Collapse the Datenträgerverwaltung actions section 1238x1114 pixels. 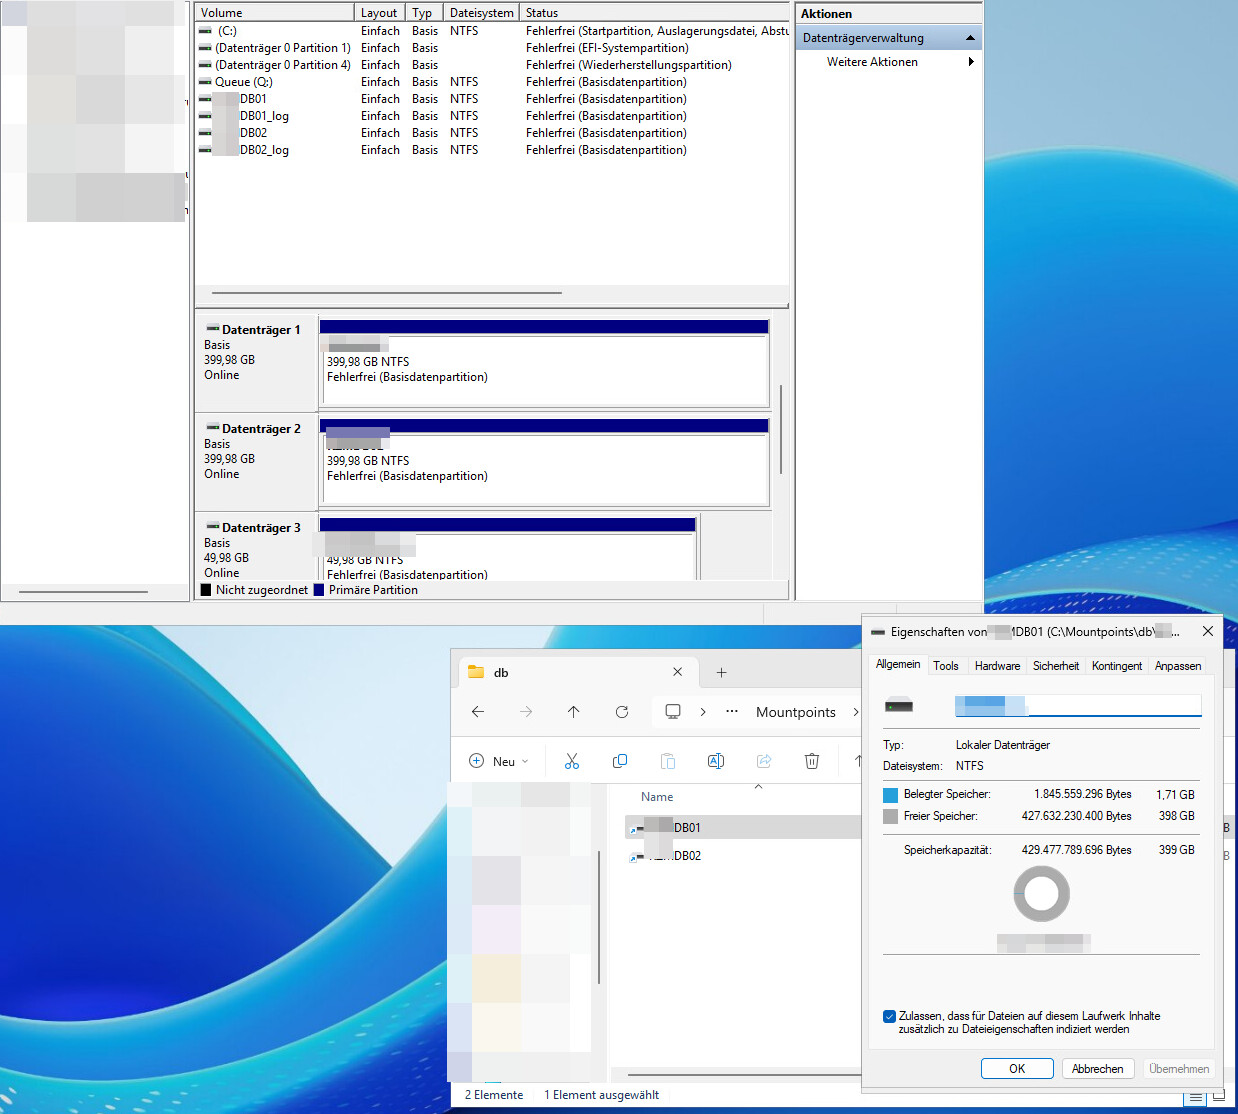(969, 38)
